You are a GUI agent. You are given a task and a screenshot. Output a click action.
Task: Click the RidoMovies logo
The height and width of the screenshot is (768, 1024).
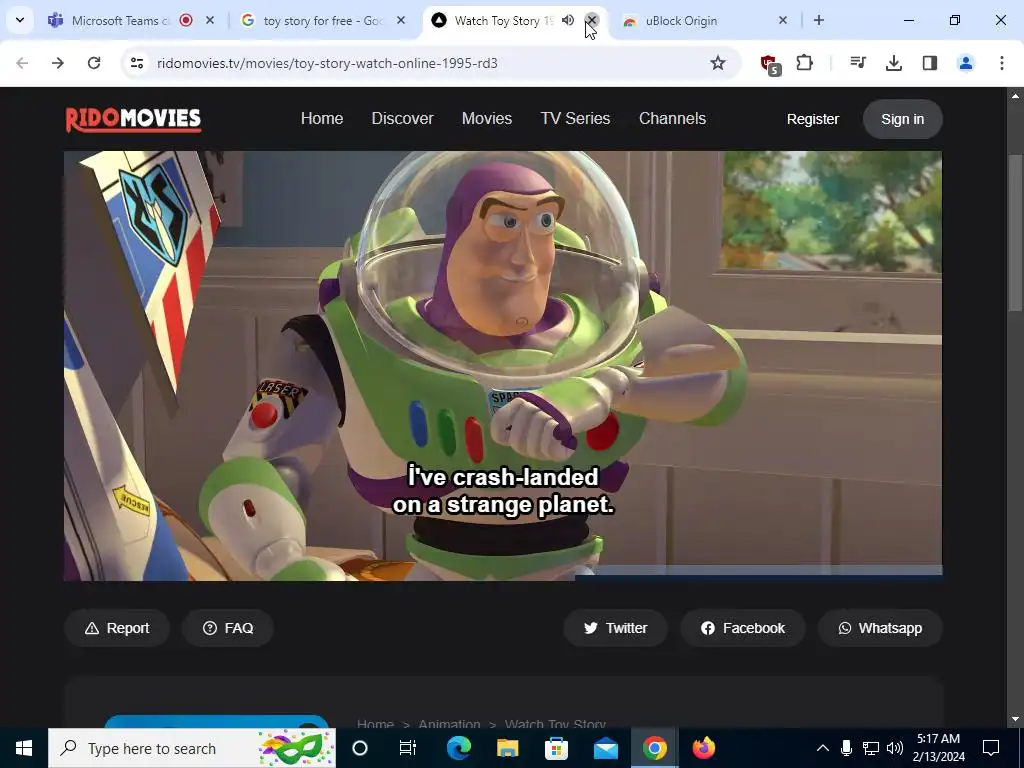pyautogui.click(x=133, y=119)
